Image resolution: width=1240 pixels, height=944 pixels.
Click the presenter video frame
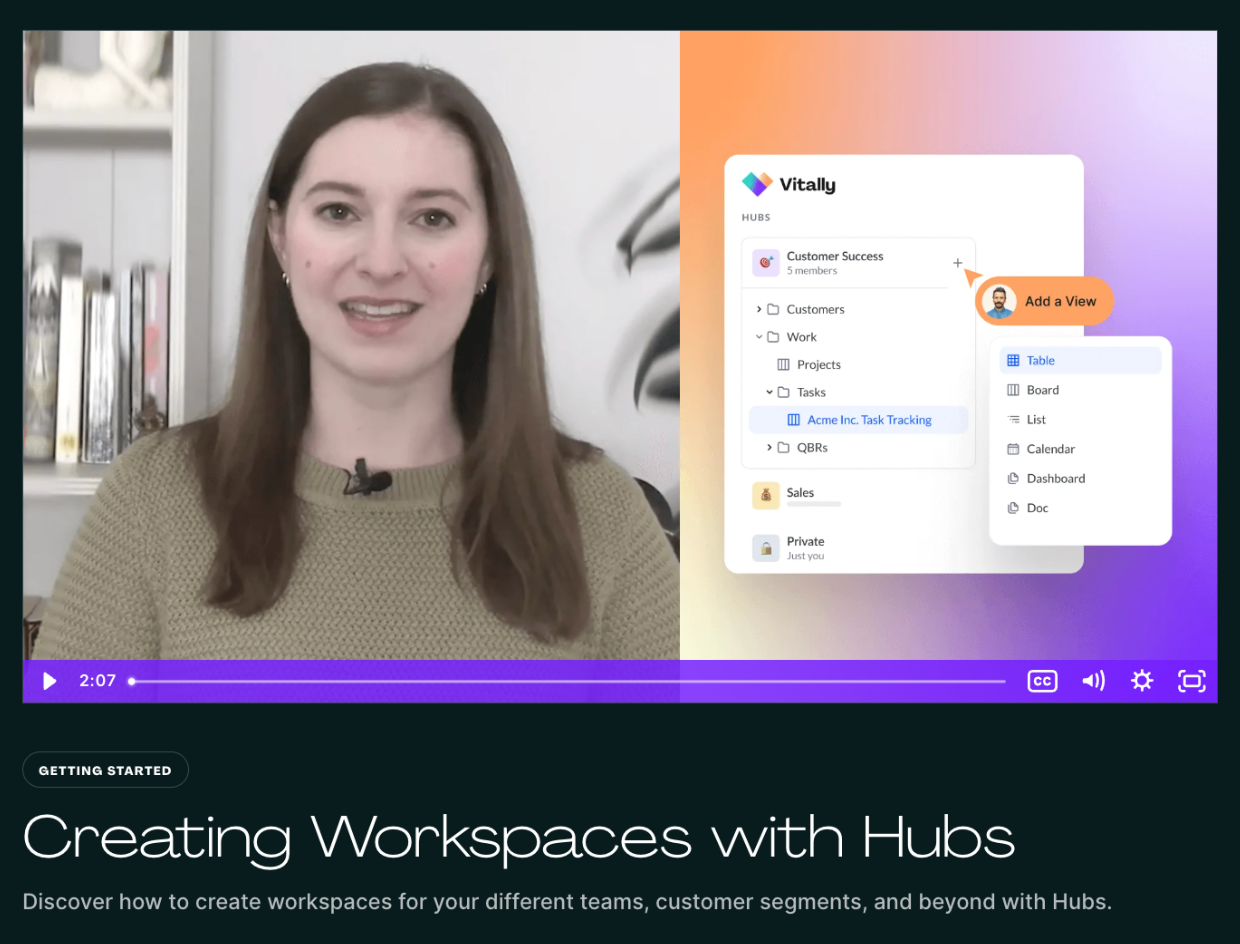(x=351, y=345)
